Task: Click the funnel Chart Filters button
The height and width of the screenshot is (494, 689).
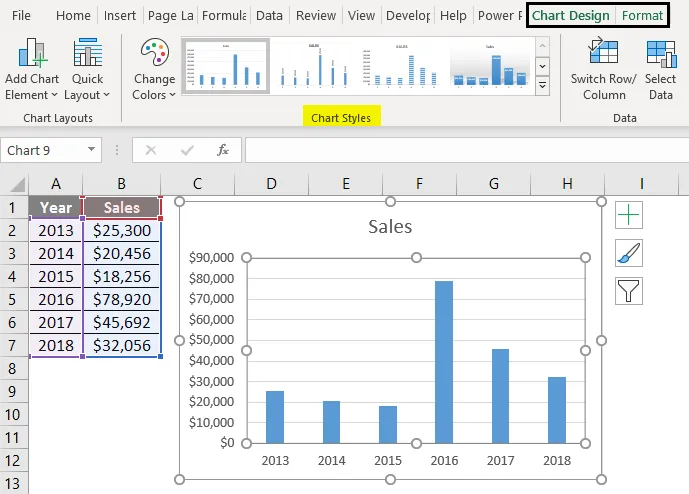Action: [x=629, y=291]
